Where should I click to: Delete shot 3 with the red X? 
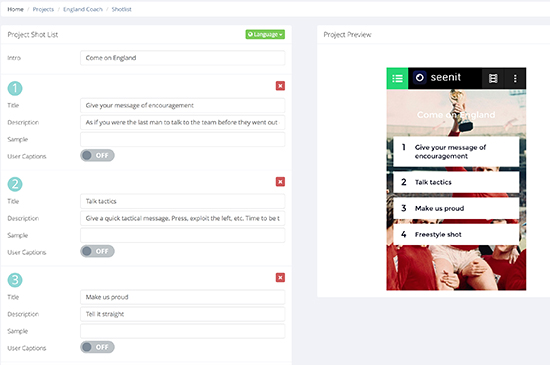(x=280, y=278)
